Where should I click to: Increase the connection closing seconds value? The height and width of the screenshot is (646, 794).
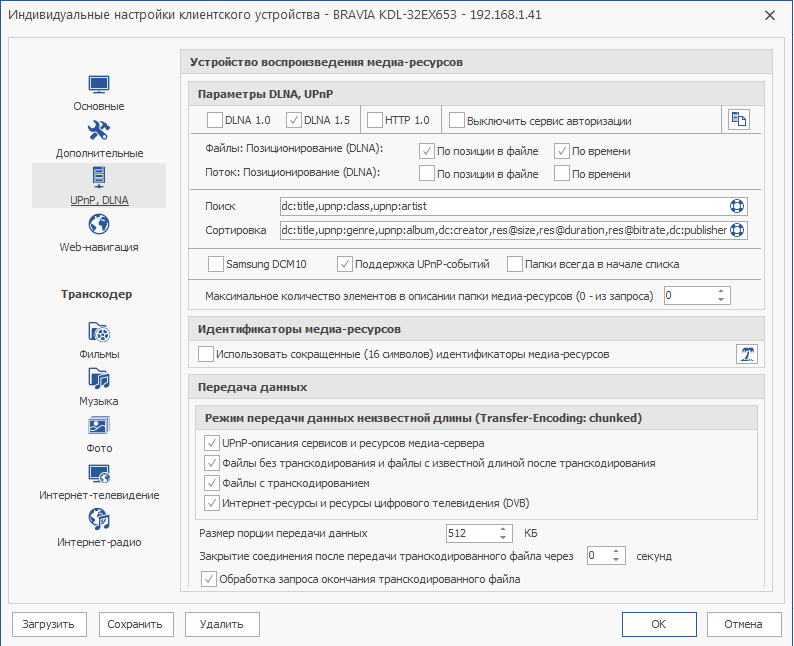(618, 550)
